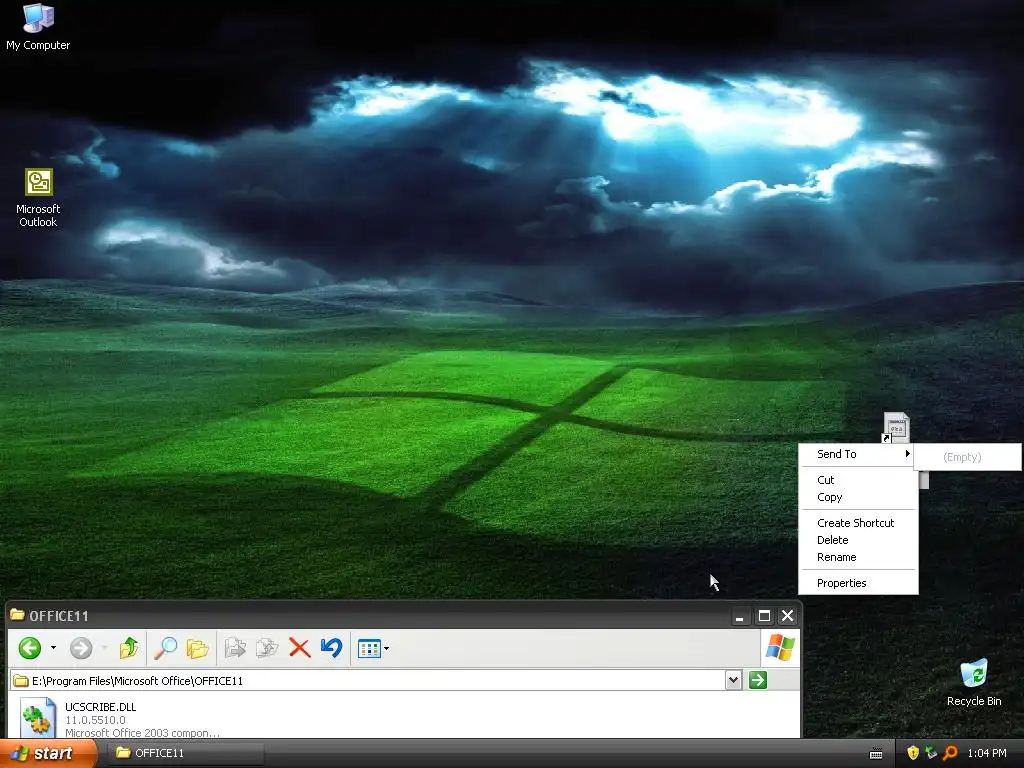Select the Recycle Bin desktop icon
The image size is (1024, 768).
tap(974, 682)
